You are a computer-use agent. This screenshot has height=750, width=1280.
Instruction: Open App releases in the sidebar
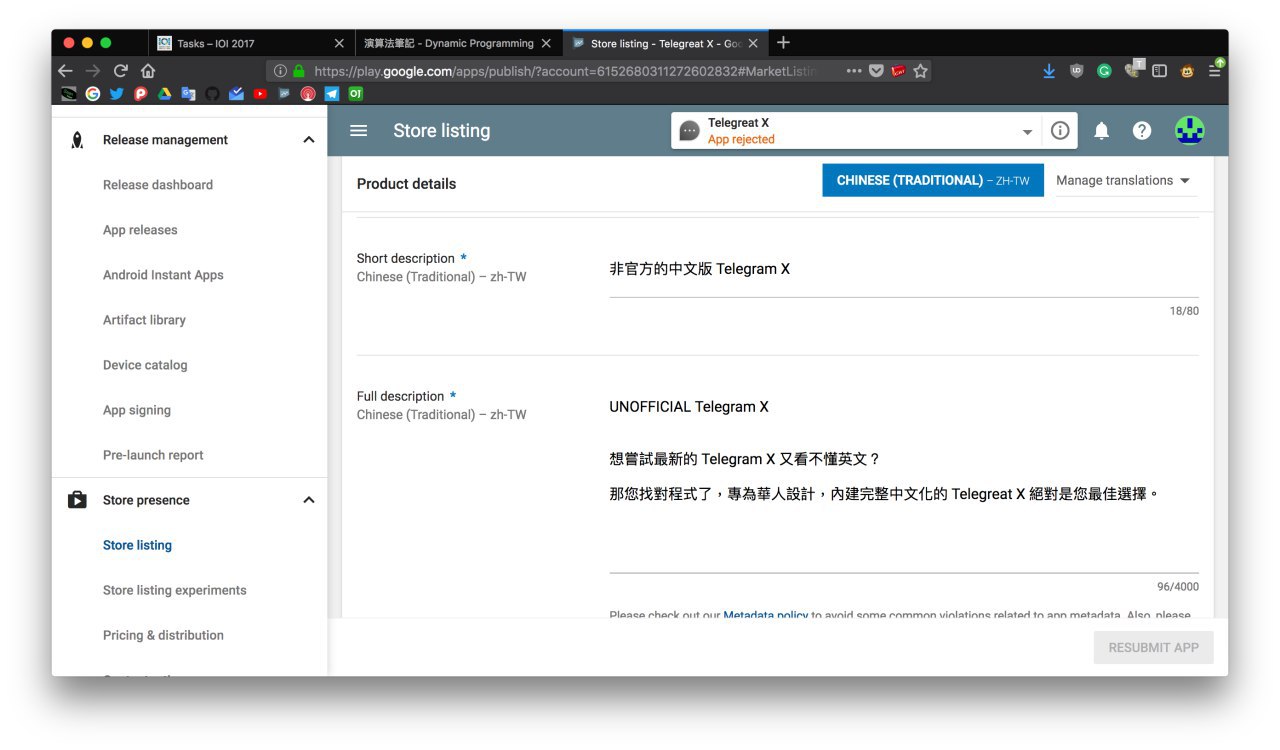pos(140,230)
